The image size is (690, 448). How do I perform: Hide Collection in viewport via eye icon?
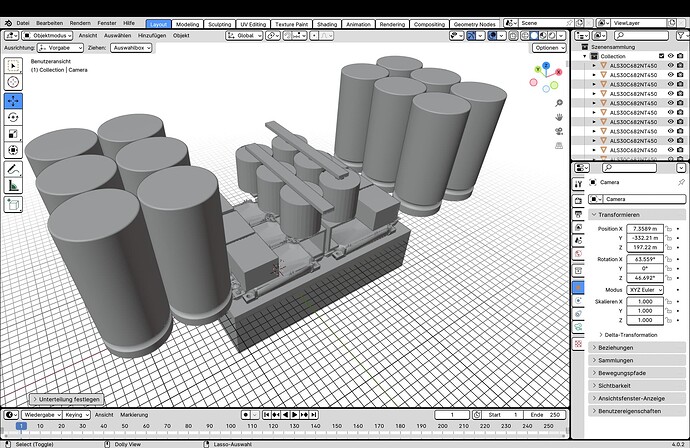click(x=671, y=56)
